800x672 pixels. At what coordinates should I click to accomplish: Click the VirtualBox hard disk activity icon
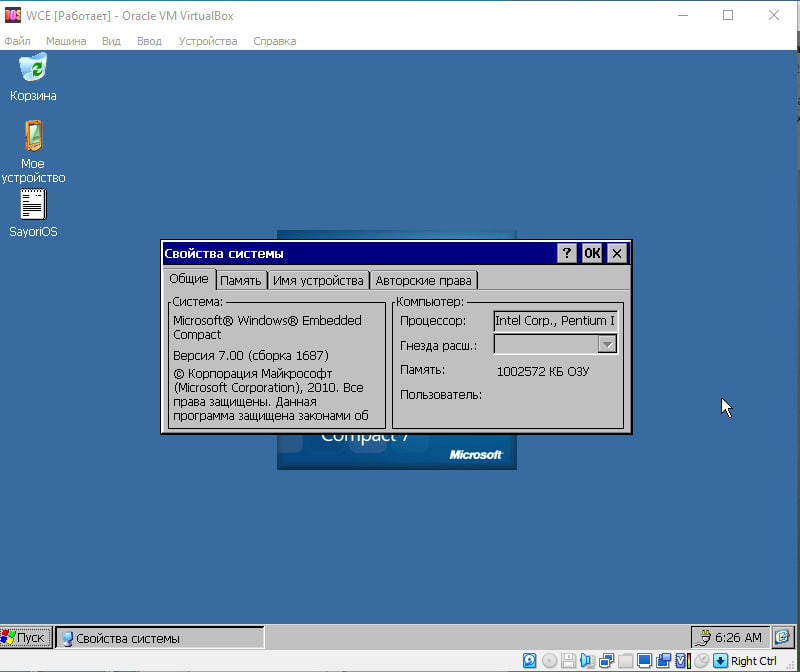(x=530, y=661)
